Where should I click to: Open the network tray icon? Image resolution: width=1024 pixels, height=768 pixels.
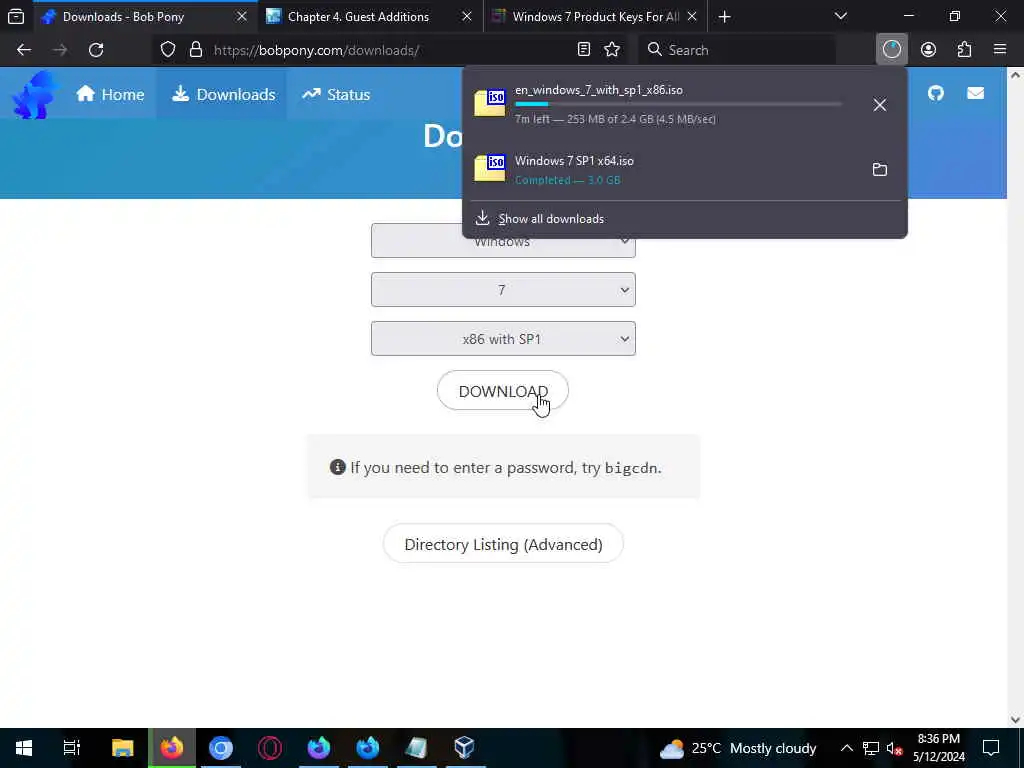coord(871,748)
